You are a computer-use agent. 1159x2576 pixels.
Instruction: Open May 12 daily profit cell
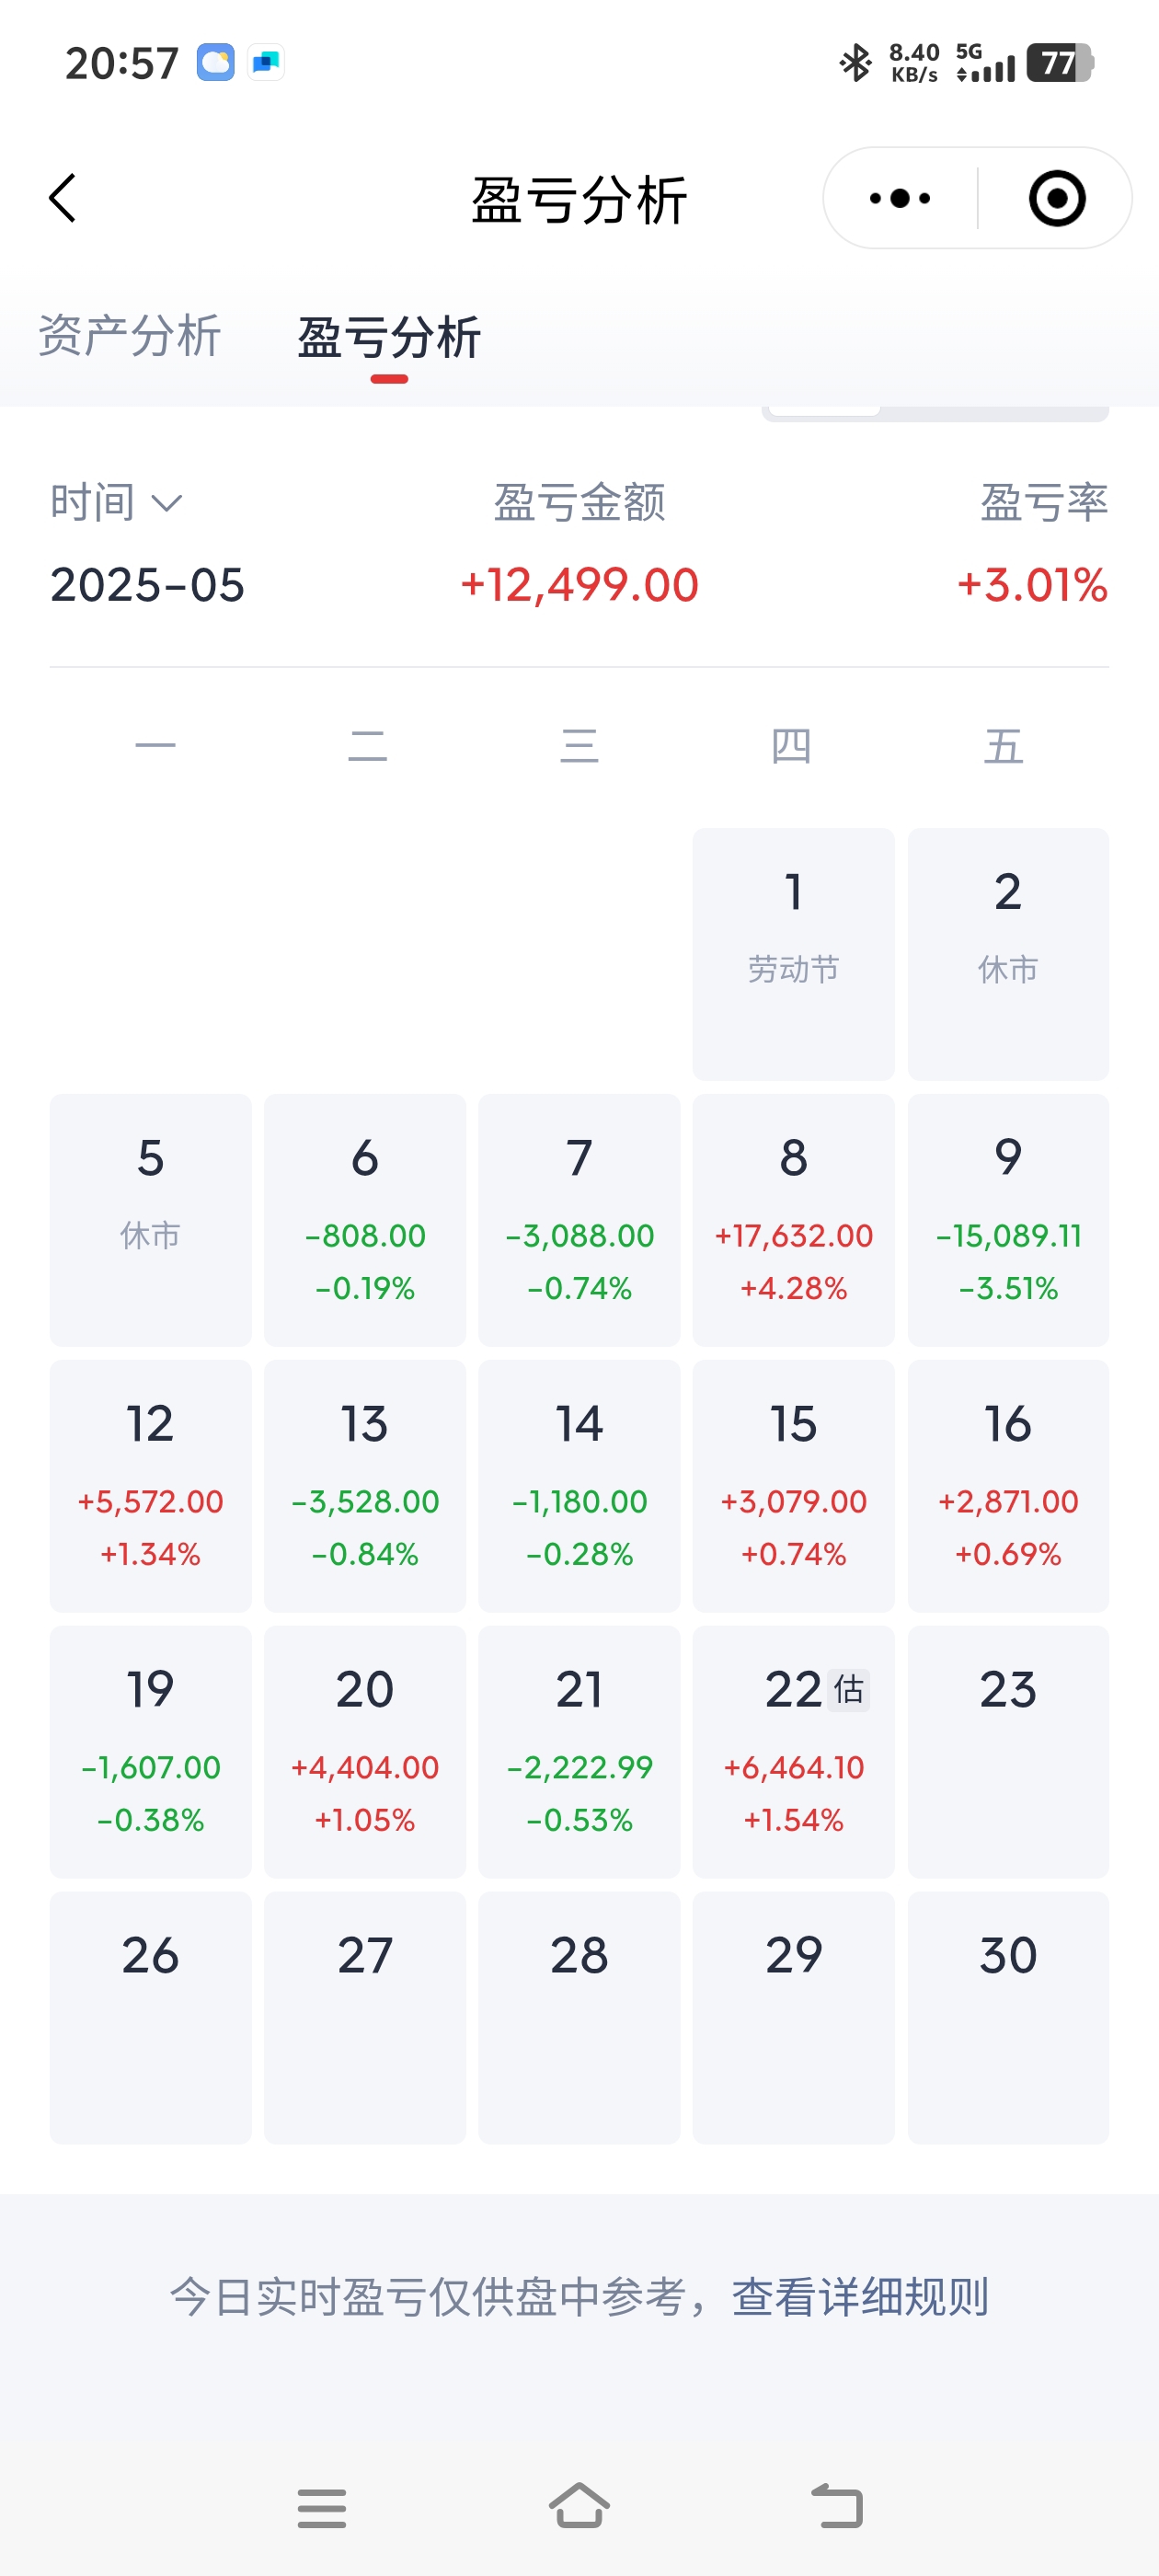pos(150,1486)
